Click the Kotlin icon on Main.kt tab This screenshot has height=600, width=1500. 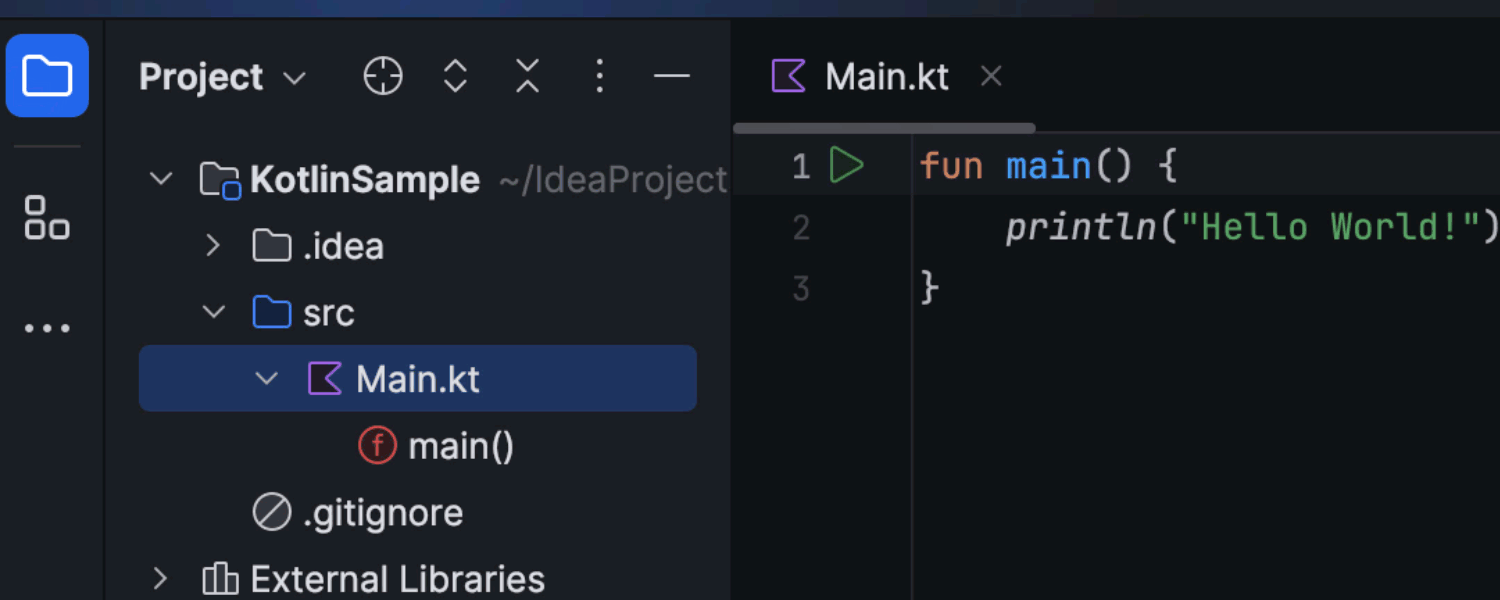click(x=789, y=75)
